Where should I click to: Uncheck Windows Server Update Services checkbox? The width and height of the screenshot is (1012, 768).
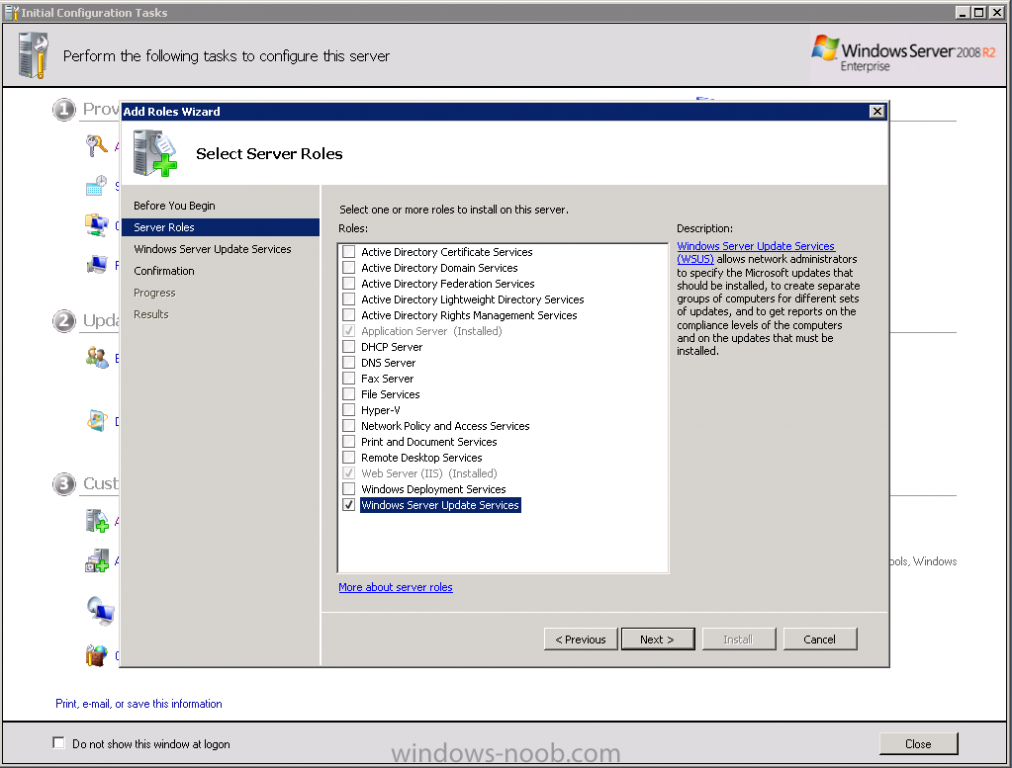349,505
